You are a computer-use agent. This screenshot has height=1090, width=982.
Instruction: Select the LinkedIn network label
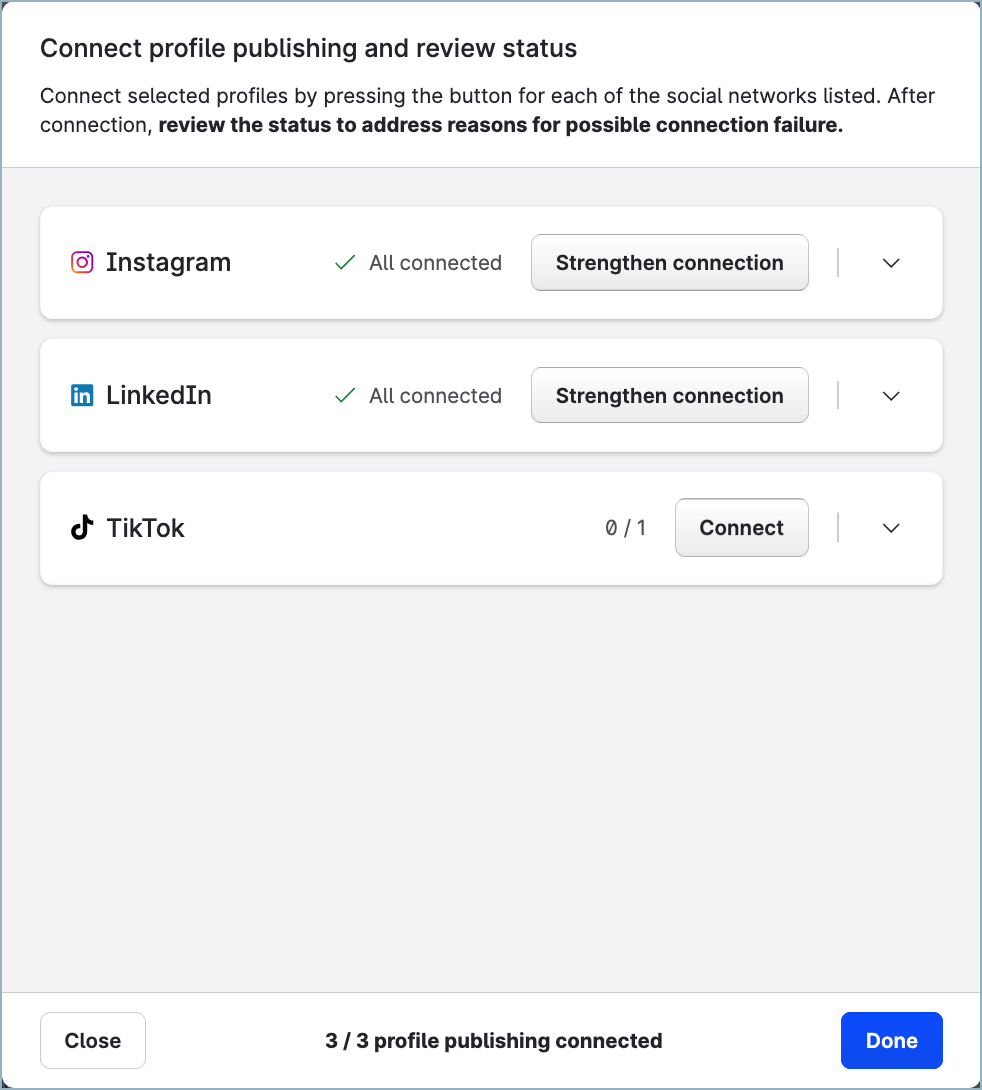tap(158, 395)
